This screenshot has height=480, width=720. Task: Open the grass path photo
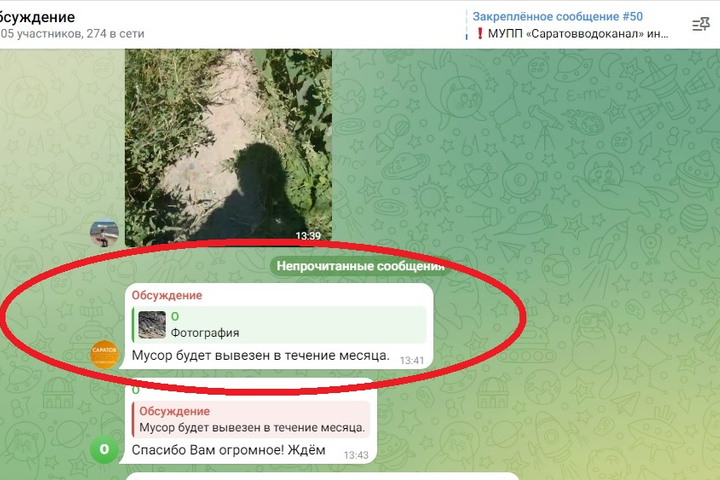(x=228, y=147)
